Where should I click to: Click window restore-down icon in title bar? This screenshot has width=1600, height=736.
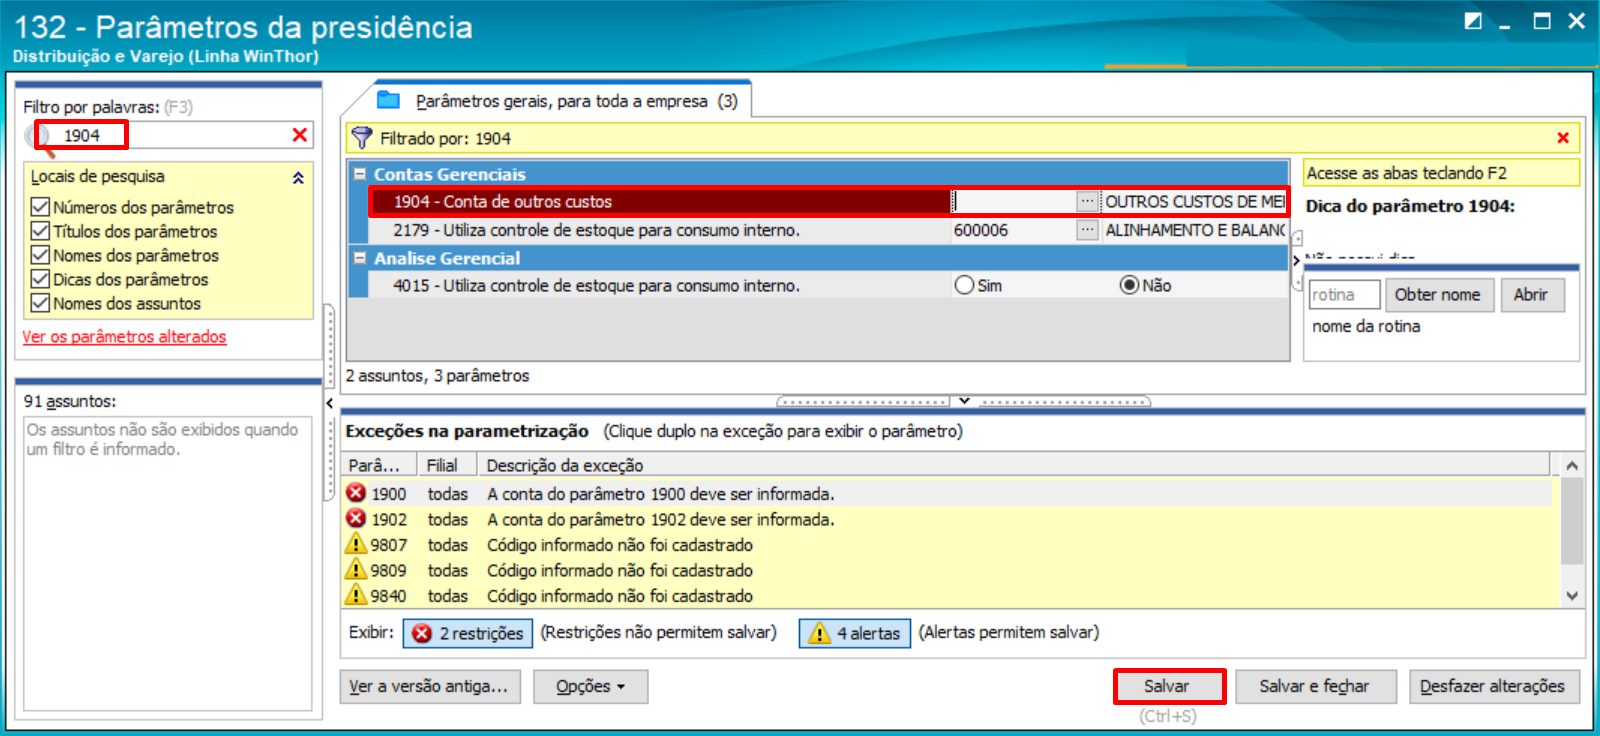[1543, 21]
